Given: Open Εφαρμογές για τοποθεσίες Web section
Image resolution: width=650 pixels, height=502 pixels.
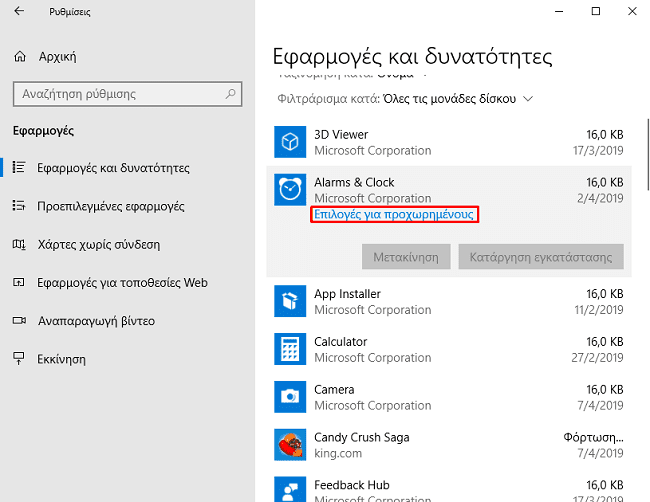Looking at the screenshot, I should click(x=122, y=283).
